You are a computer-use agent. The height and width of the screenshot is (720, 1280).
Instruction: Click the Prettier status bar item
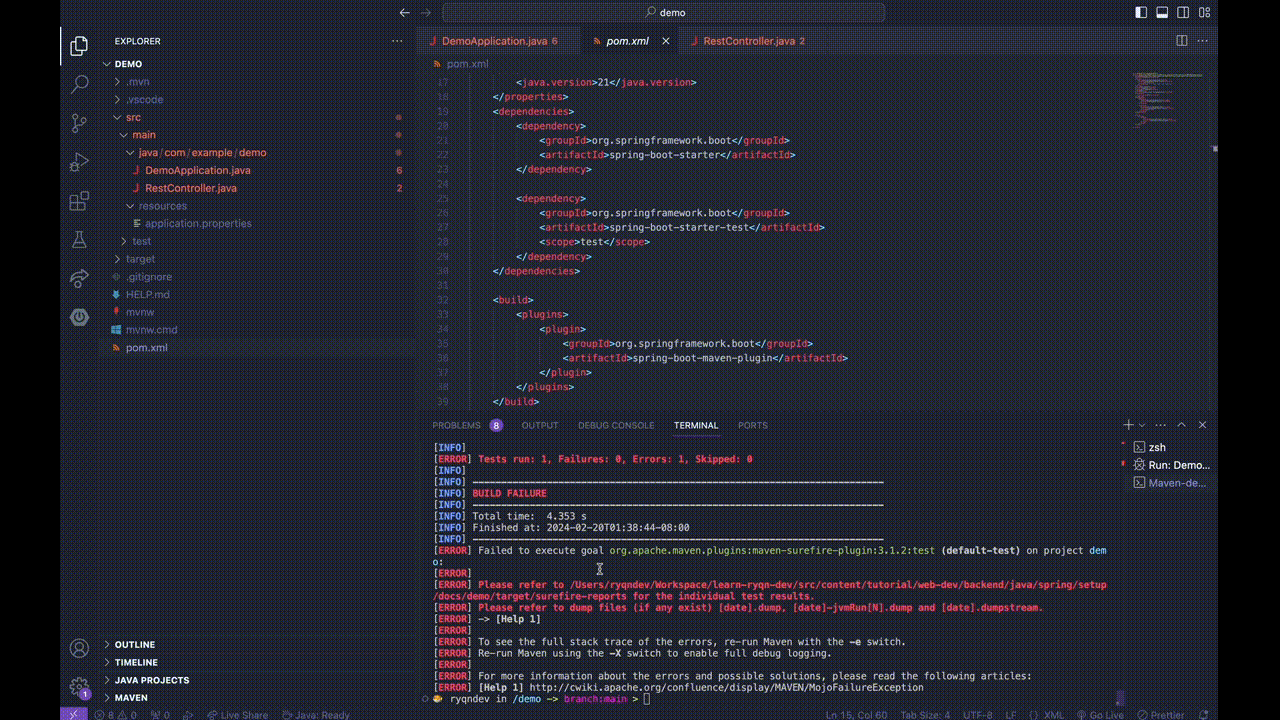point(1160,714)
